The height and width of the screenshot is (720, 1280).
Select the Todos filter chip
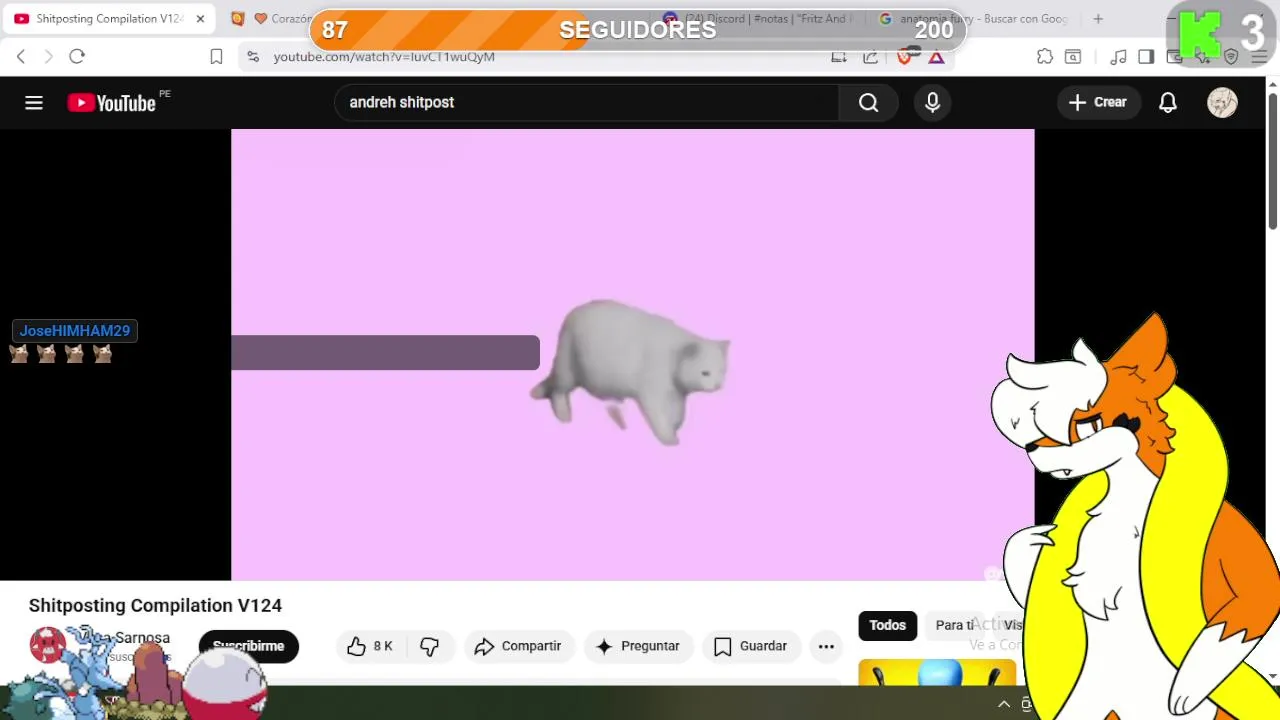[x=887, y=625]
